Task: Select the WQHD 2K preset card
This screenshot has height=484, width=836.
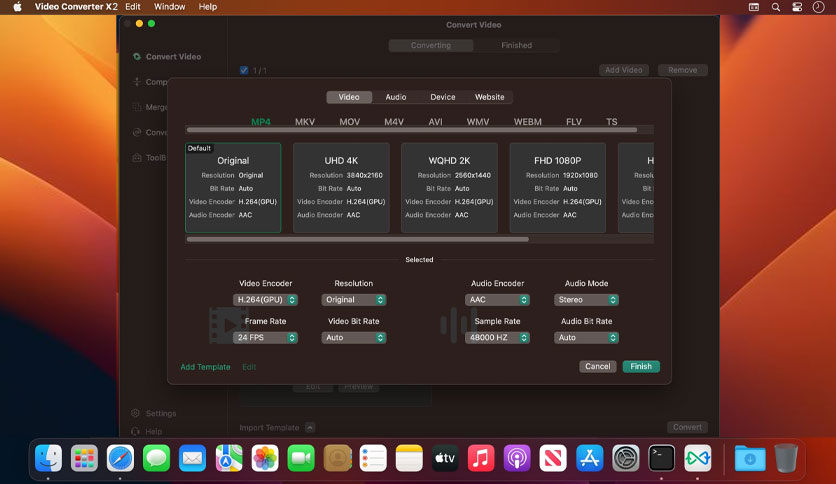Action: (x=449, y=188)
